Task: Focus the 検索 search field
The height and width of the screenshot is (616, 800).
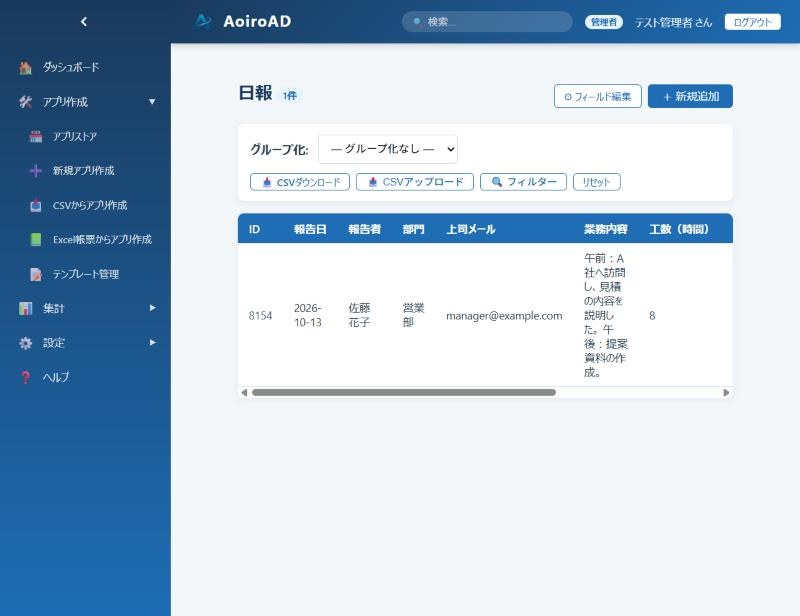Action: 487,21
